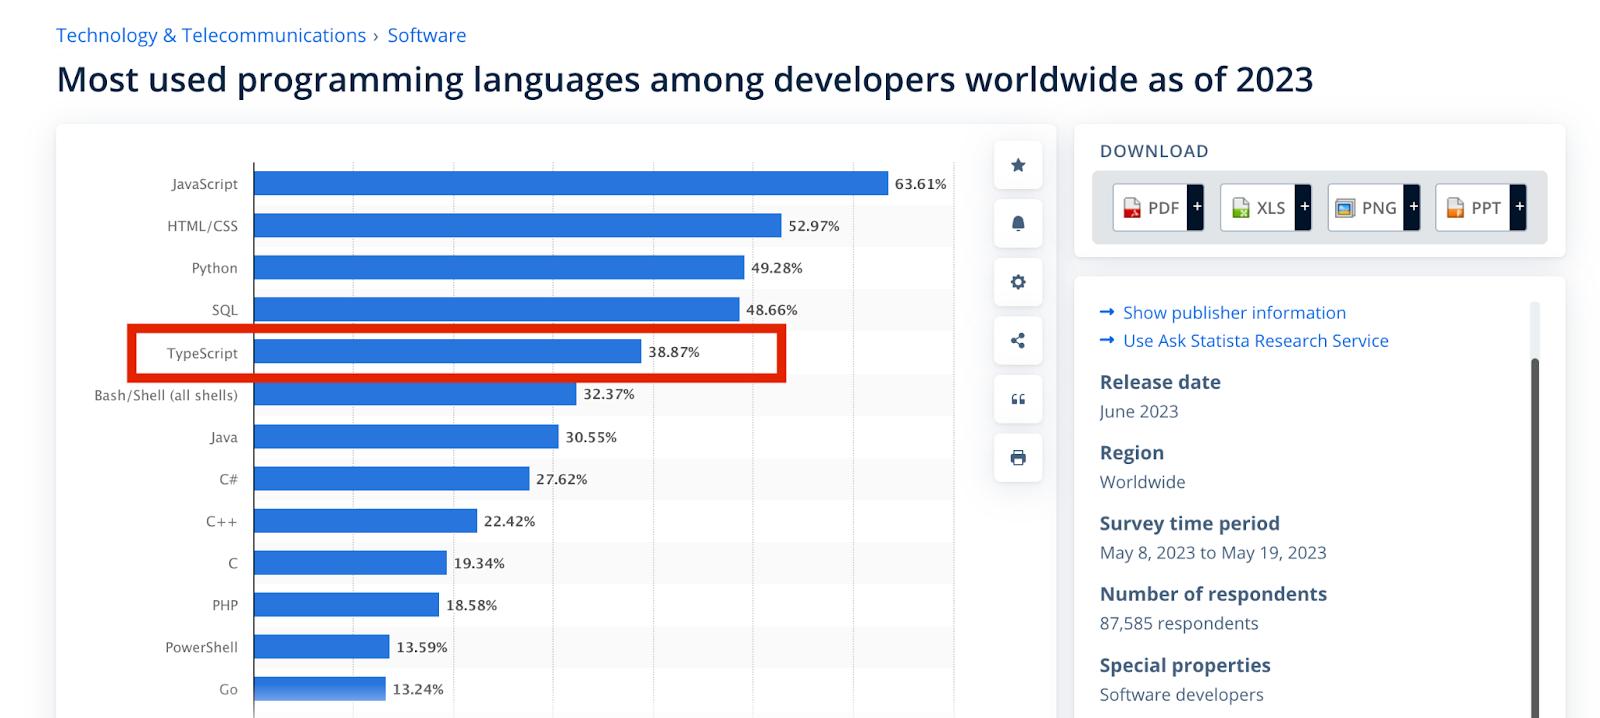Viewport: 1600px width, 718px height.
Task: Download the statistic as PDF
Action: (1150, 208)
